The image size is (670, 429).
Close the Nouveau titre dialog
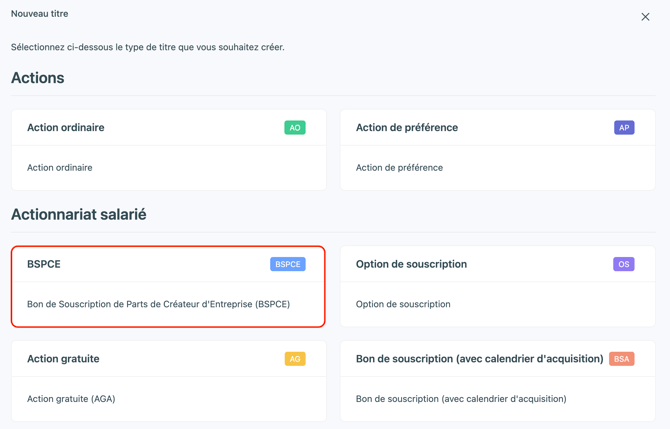(645, 17)
